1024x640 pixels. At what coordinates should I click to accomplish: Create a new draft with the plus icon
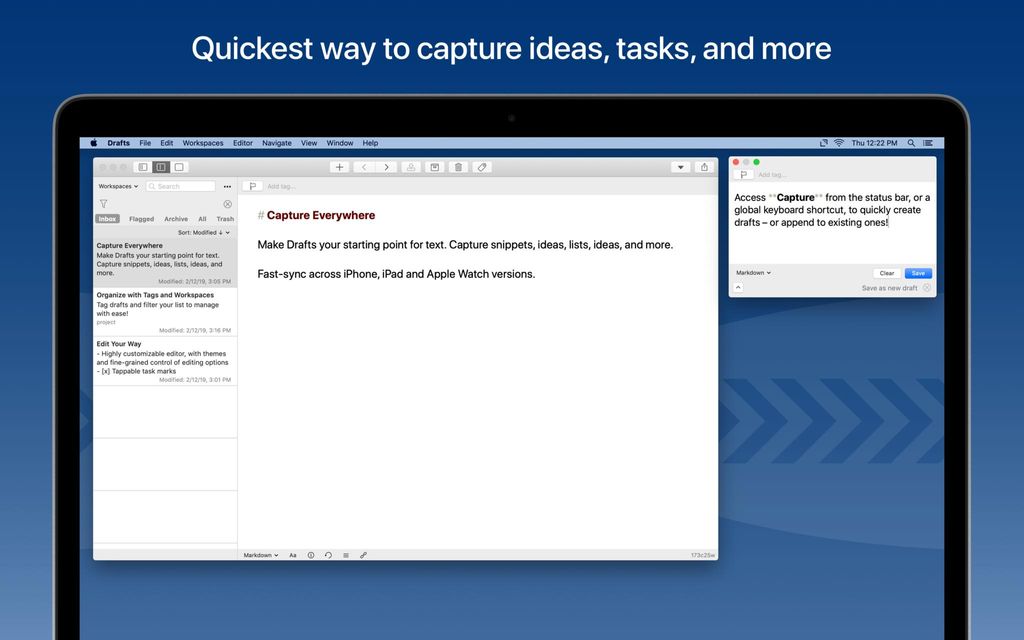(339, 167)
